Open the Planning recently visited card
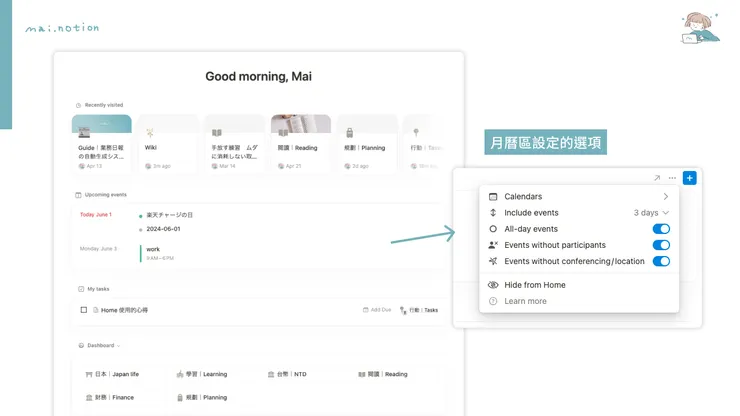The width and height of the screenshot is (740, 416). click(367, 144)
